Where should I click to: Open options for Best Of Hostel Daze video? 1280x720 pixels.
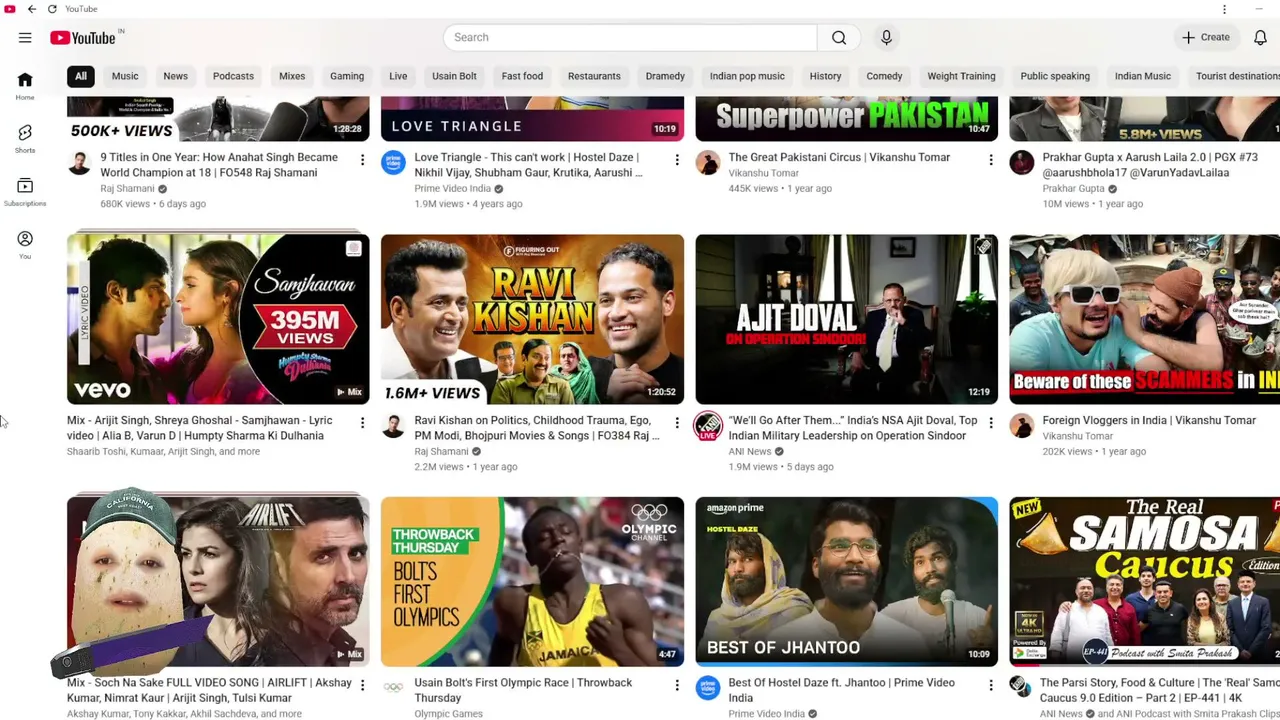[x=990, y=685]
